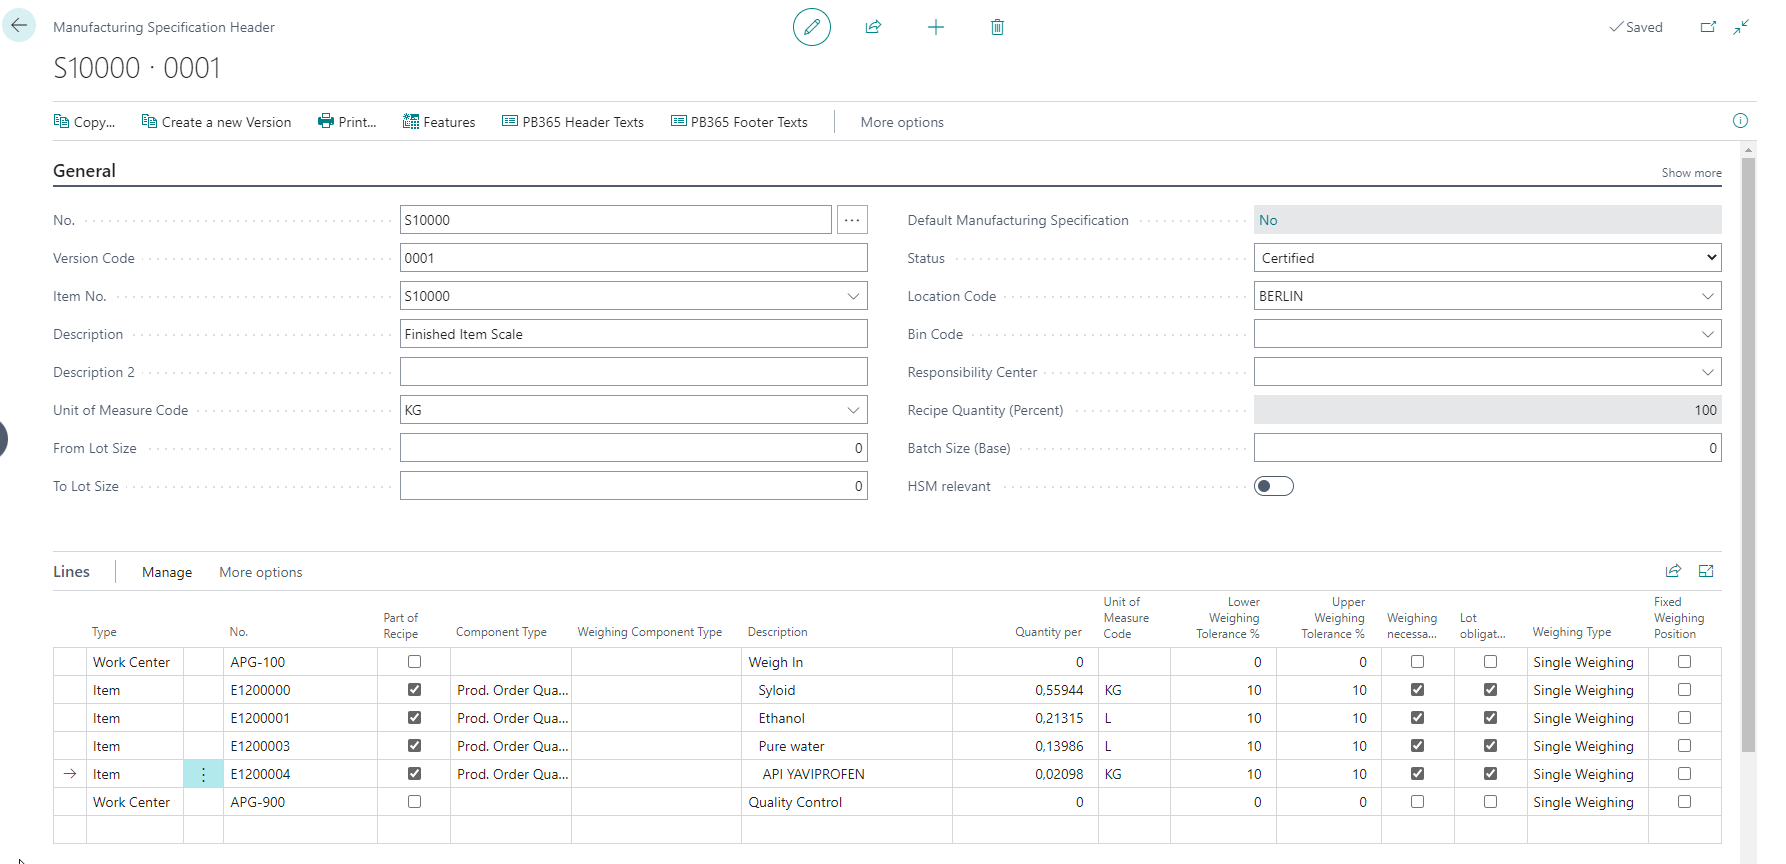The width and height of the screenshot is (1786, 864).
Task: Collapse the General section heading
Action: [84, 171]
